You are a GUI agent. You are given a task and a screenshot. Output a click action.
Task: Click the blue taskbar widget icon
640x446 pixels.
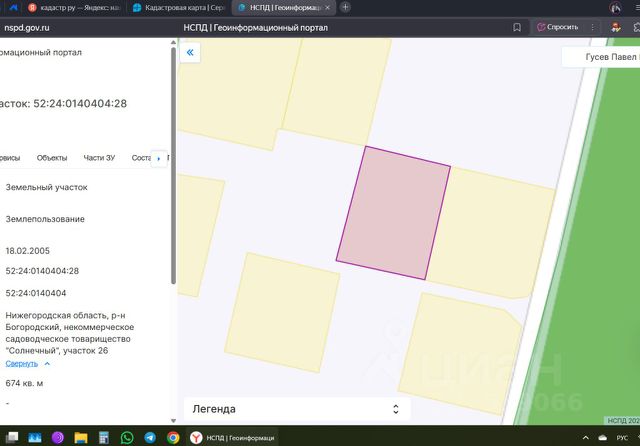pyautogui.click(x=35, y=437)
